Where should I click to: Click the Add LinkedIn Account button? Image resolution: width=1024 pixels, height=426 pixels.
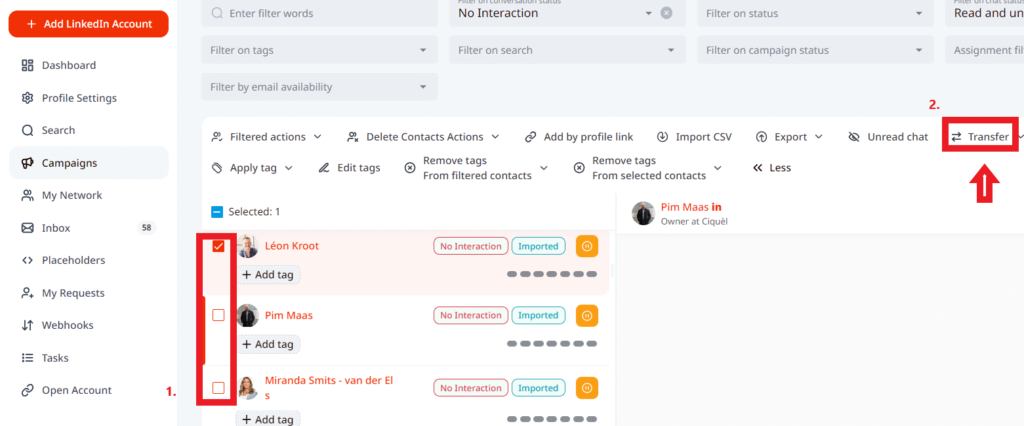click(x=88, y=24)
